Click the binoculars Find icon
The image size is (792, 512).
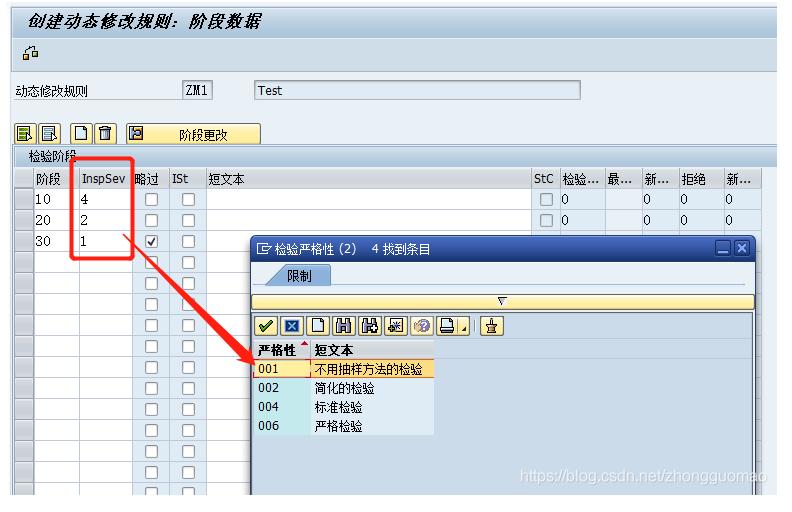[x=343, y=326]
